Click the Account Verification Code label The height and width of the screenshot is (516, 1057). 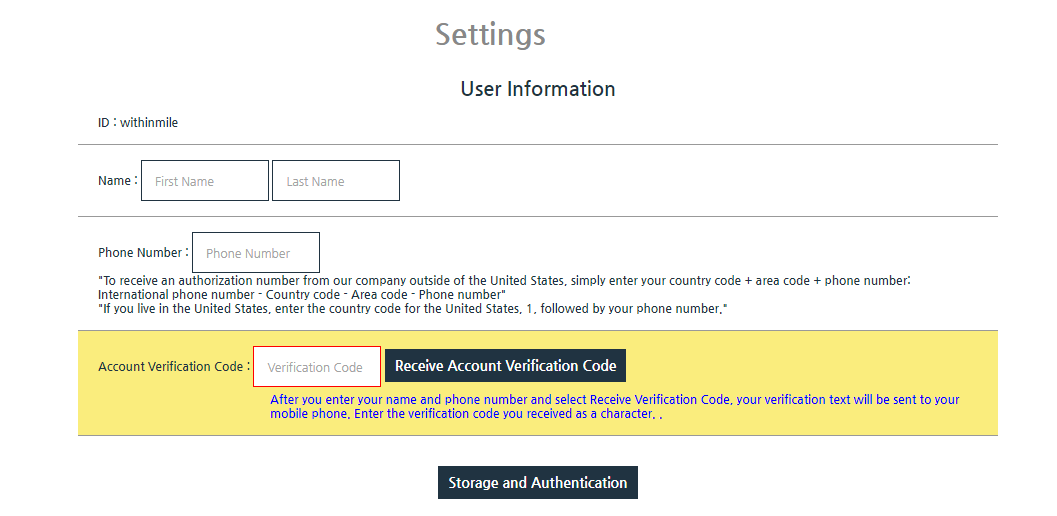coord(174,366)
